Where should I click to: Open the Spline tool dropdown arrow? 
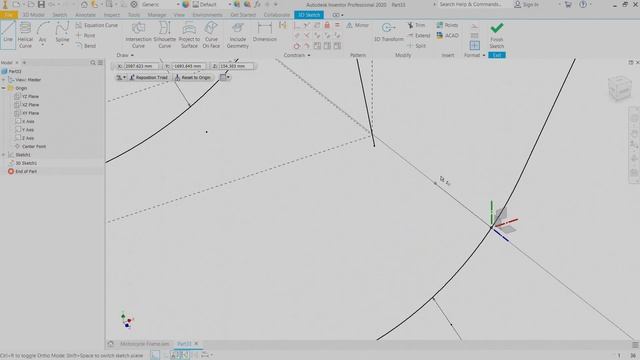[x=62, y=45]
